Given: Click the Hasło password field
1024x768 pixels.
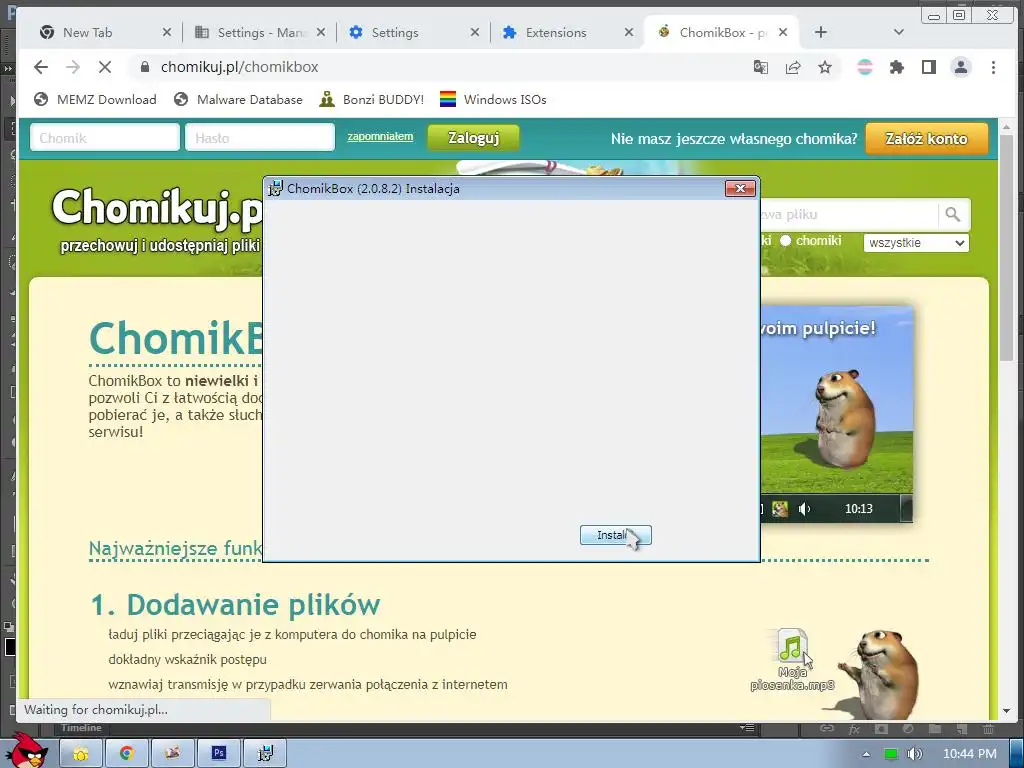Looking at the screenshot, I should [x=260, y=138].
